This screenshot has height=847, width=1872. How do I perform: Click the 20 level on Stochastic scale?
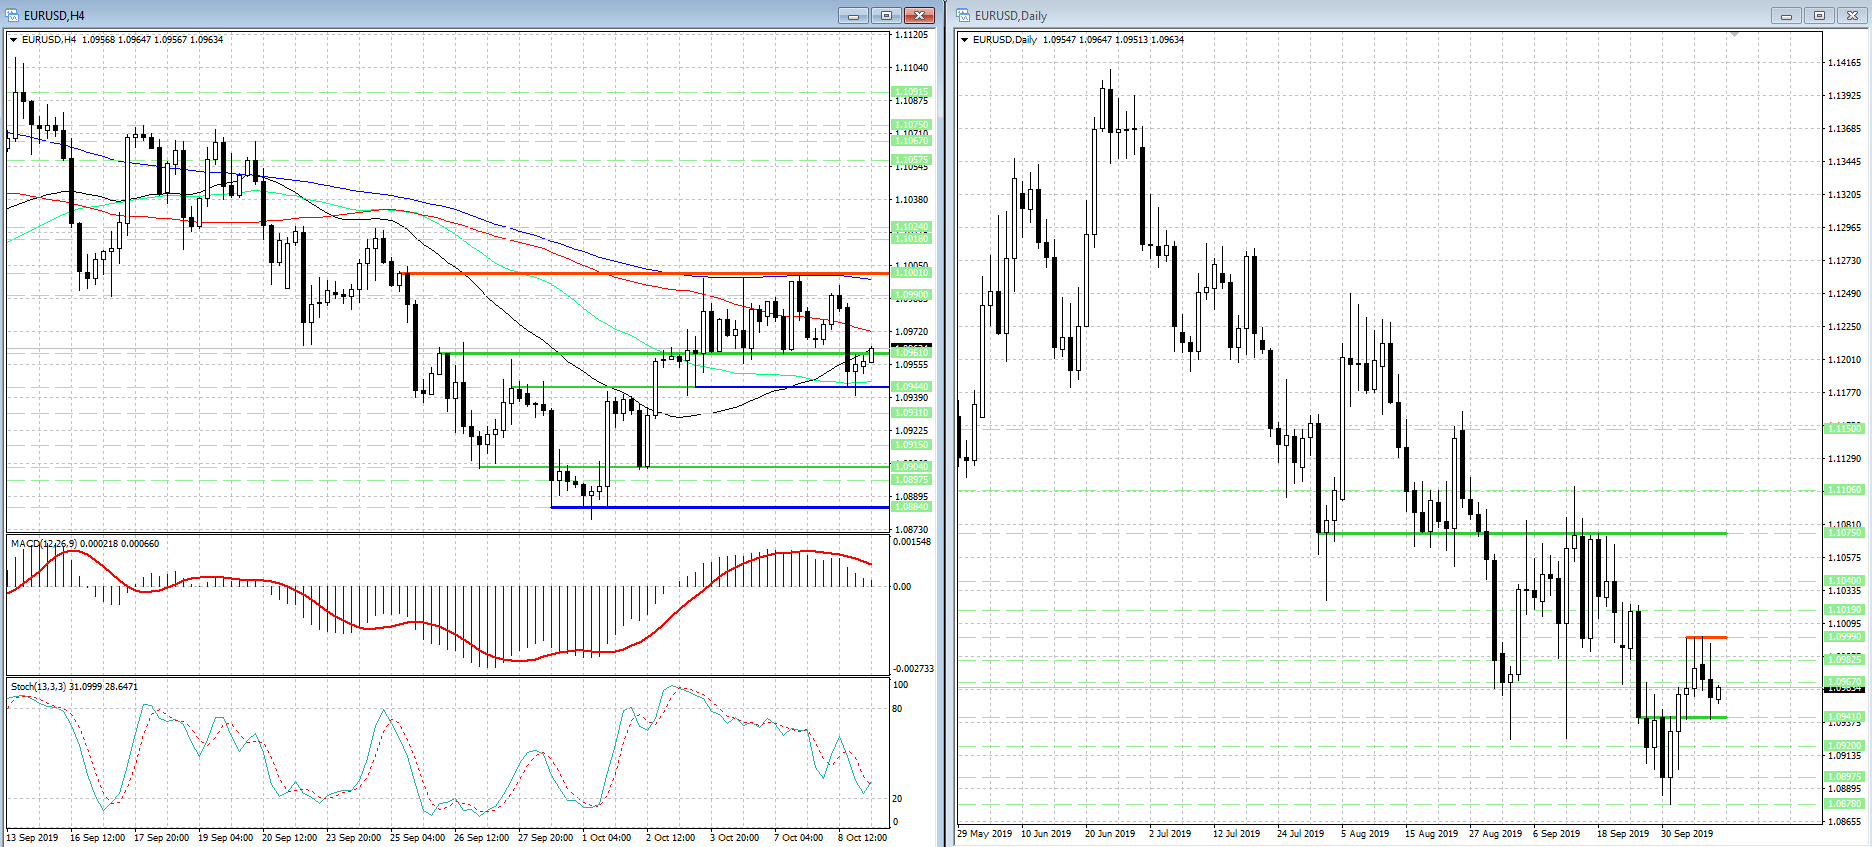click(x=897, y=799)
